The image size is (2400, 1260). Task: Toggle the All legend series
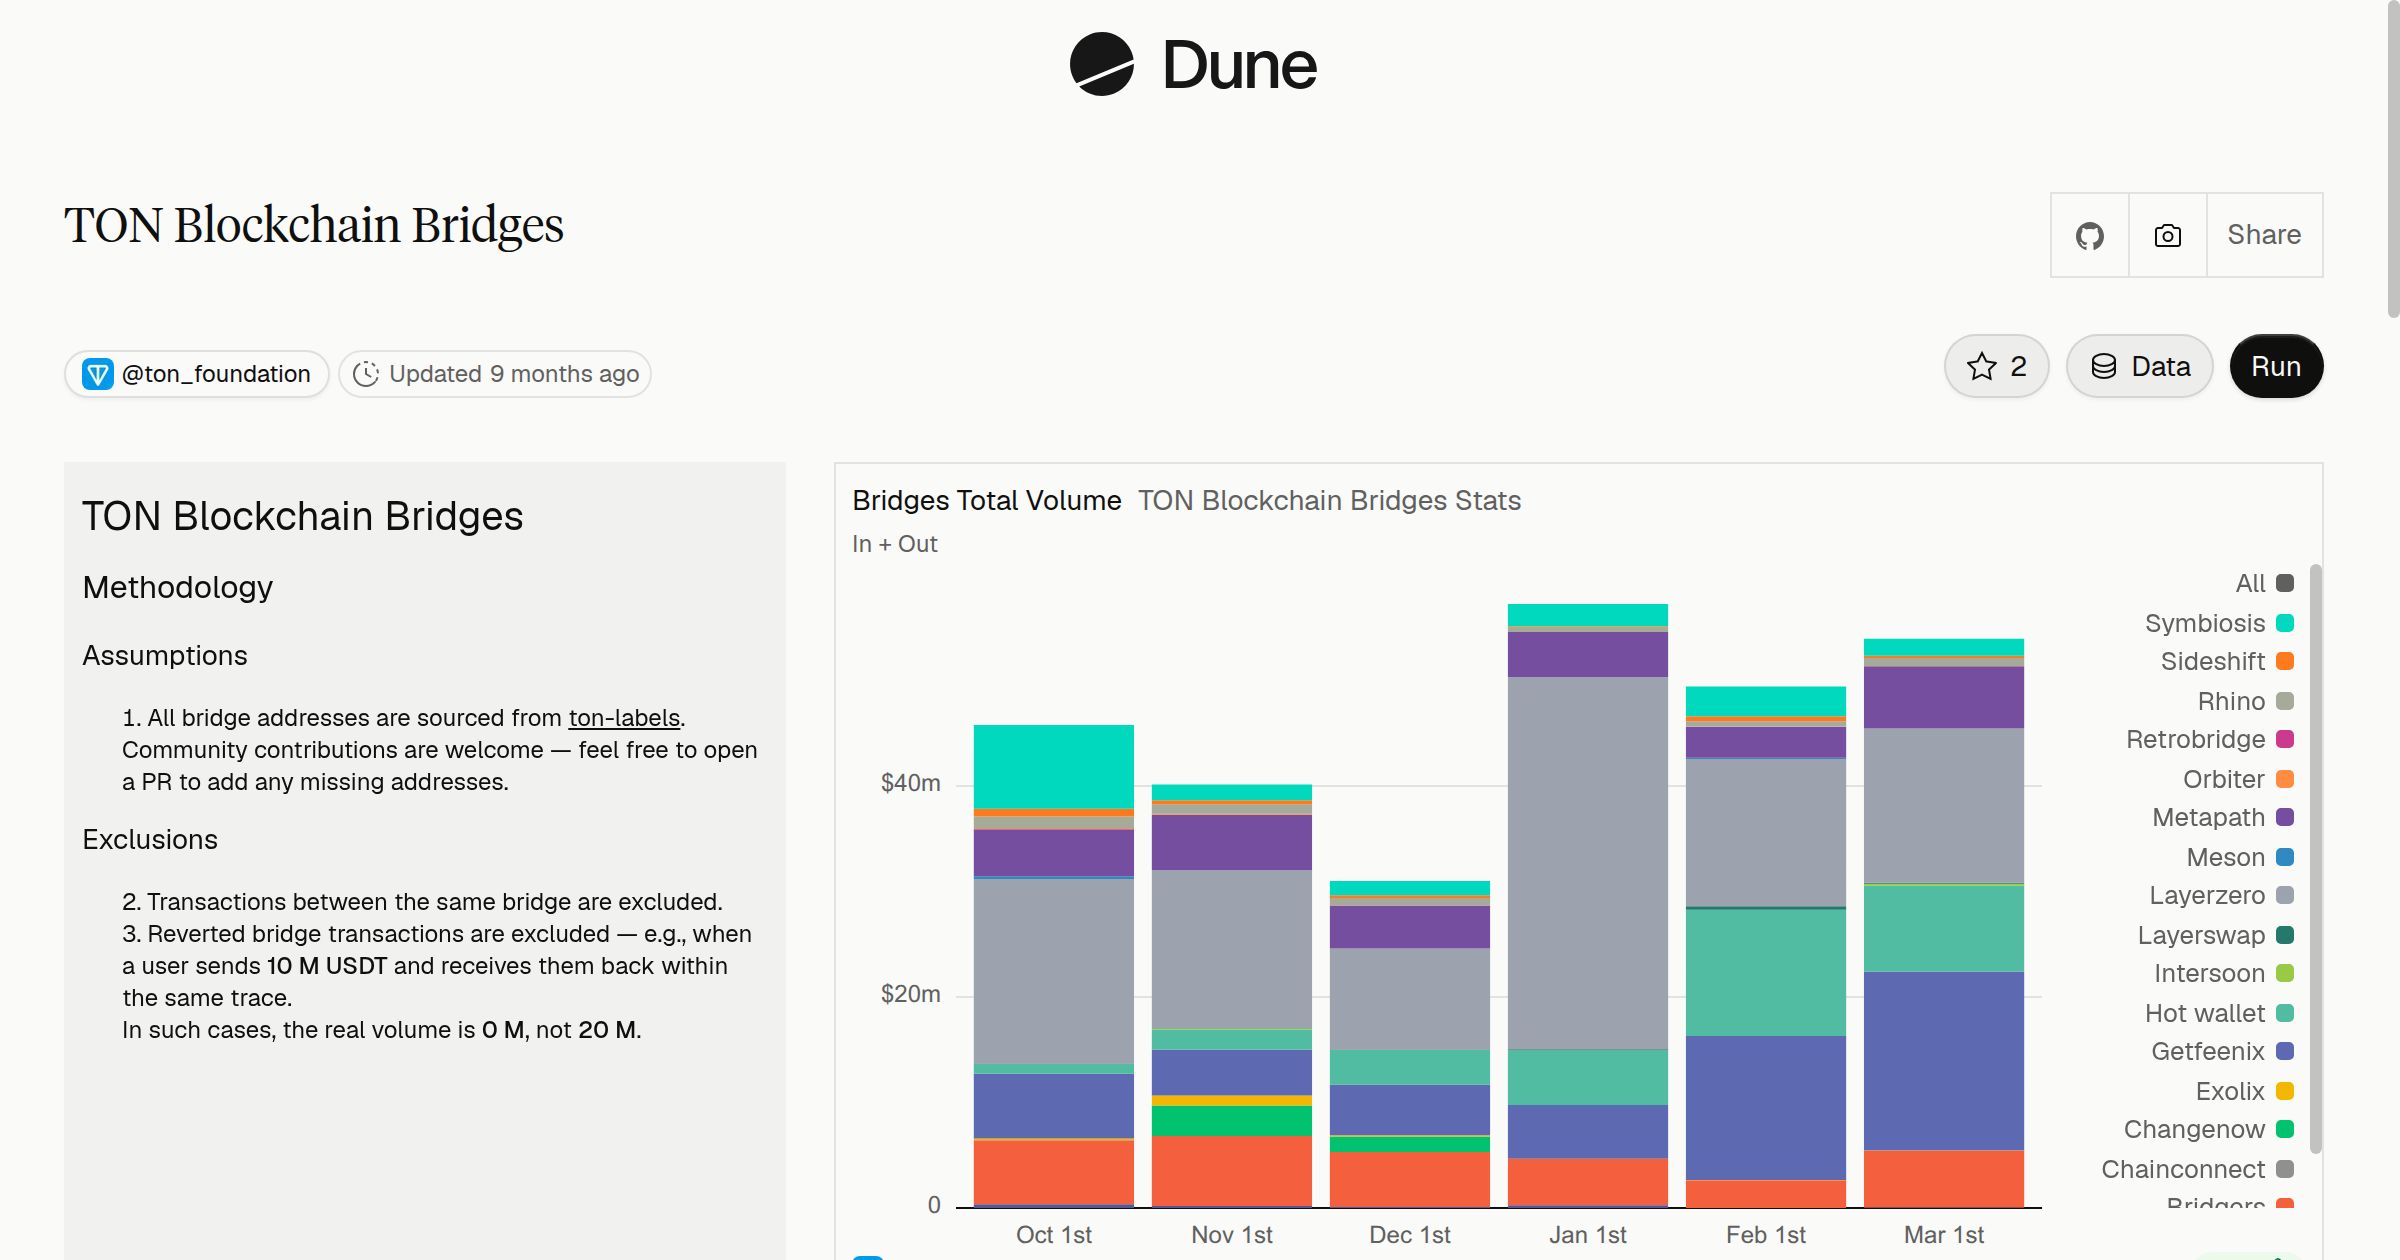(2264, 583)
